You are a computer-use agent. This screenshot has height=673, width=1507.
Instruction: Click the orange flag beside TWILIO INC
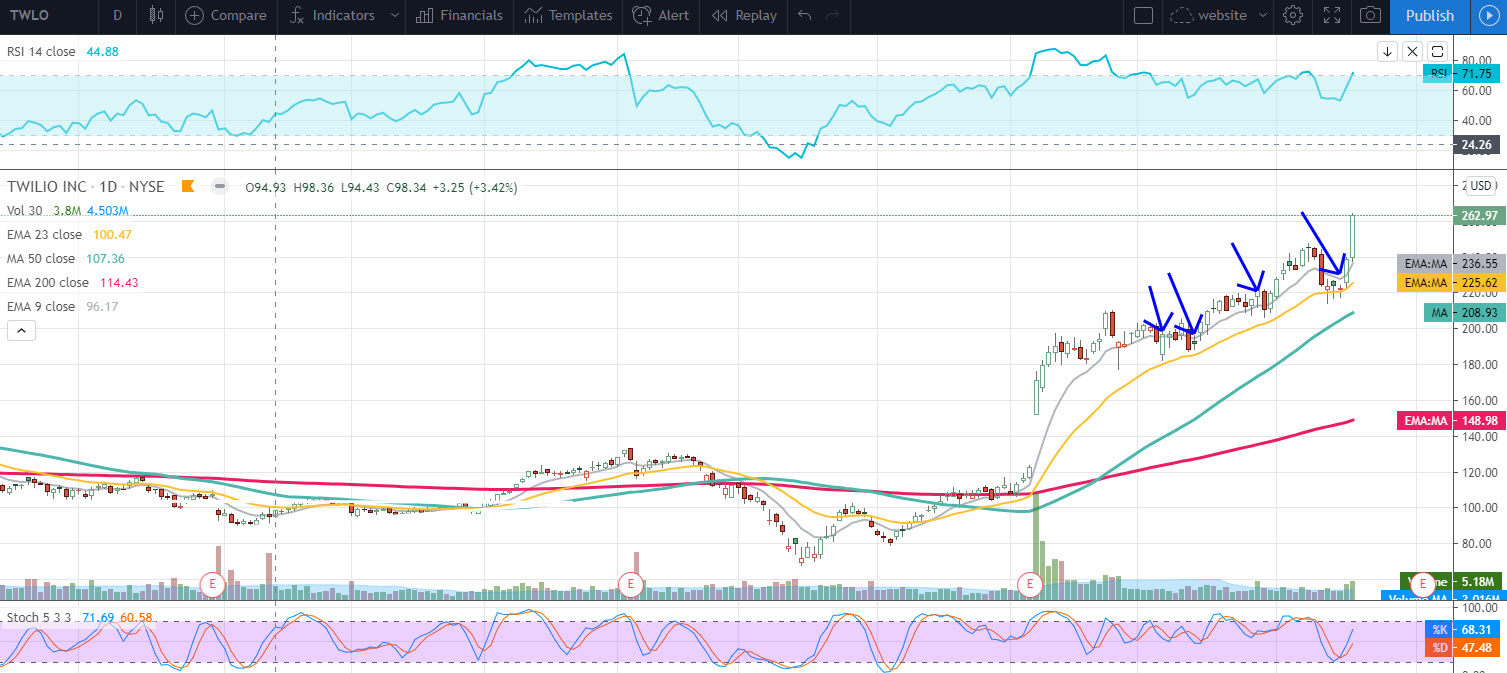[x=187, y=186]
